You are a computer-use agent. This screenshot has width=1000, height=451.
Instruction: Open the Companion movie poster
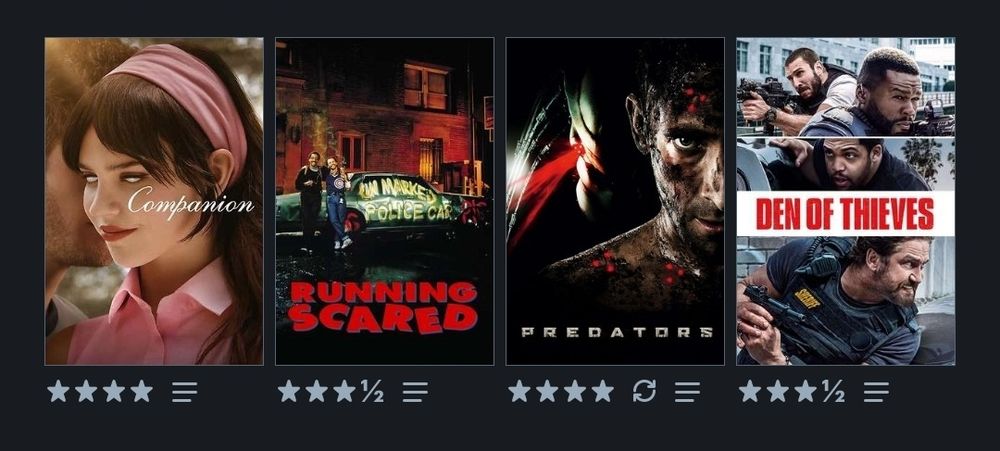tap(154, 201)
